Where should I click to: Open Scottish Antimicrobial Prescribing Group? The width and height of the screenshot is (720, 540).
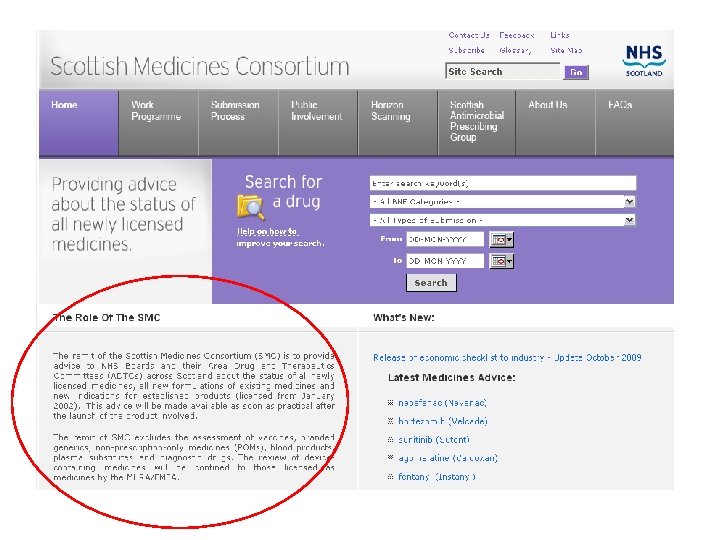coord(477,123)
